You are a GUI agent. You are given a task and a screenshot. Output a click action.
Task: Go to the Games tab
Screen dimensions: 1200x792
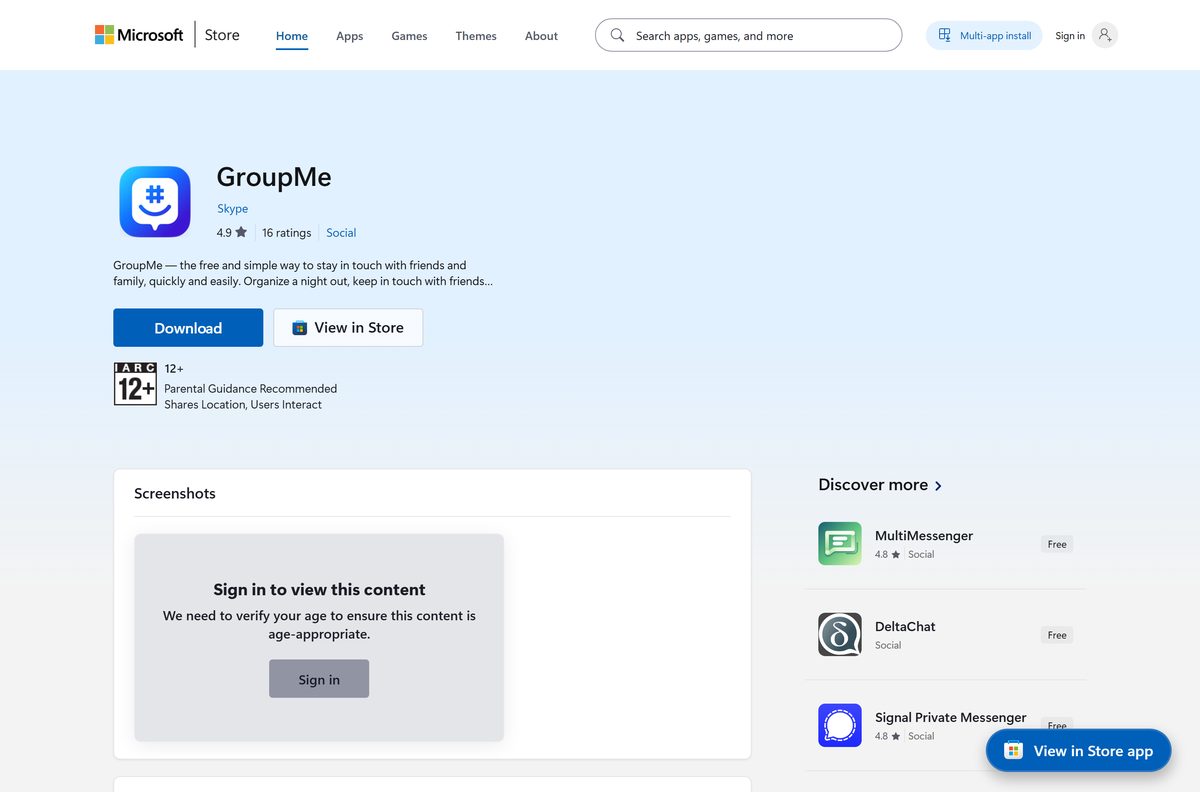(409, 36)
